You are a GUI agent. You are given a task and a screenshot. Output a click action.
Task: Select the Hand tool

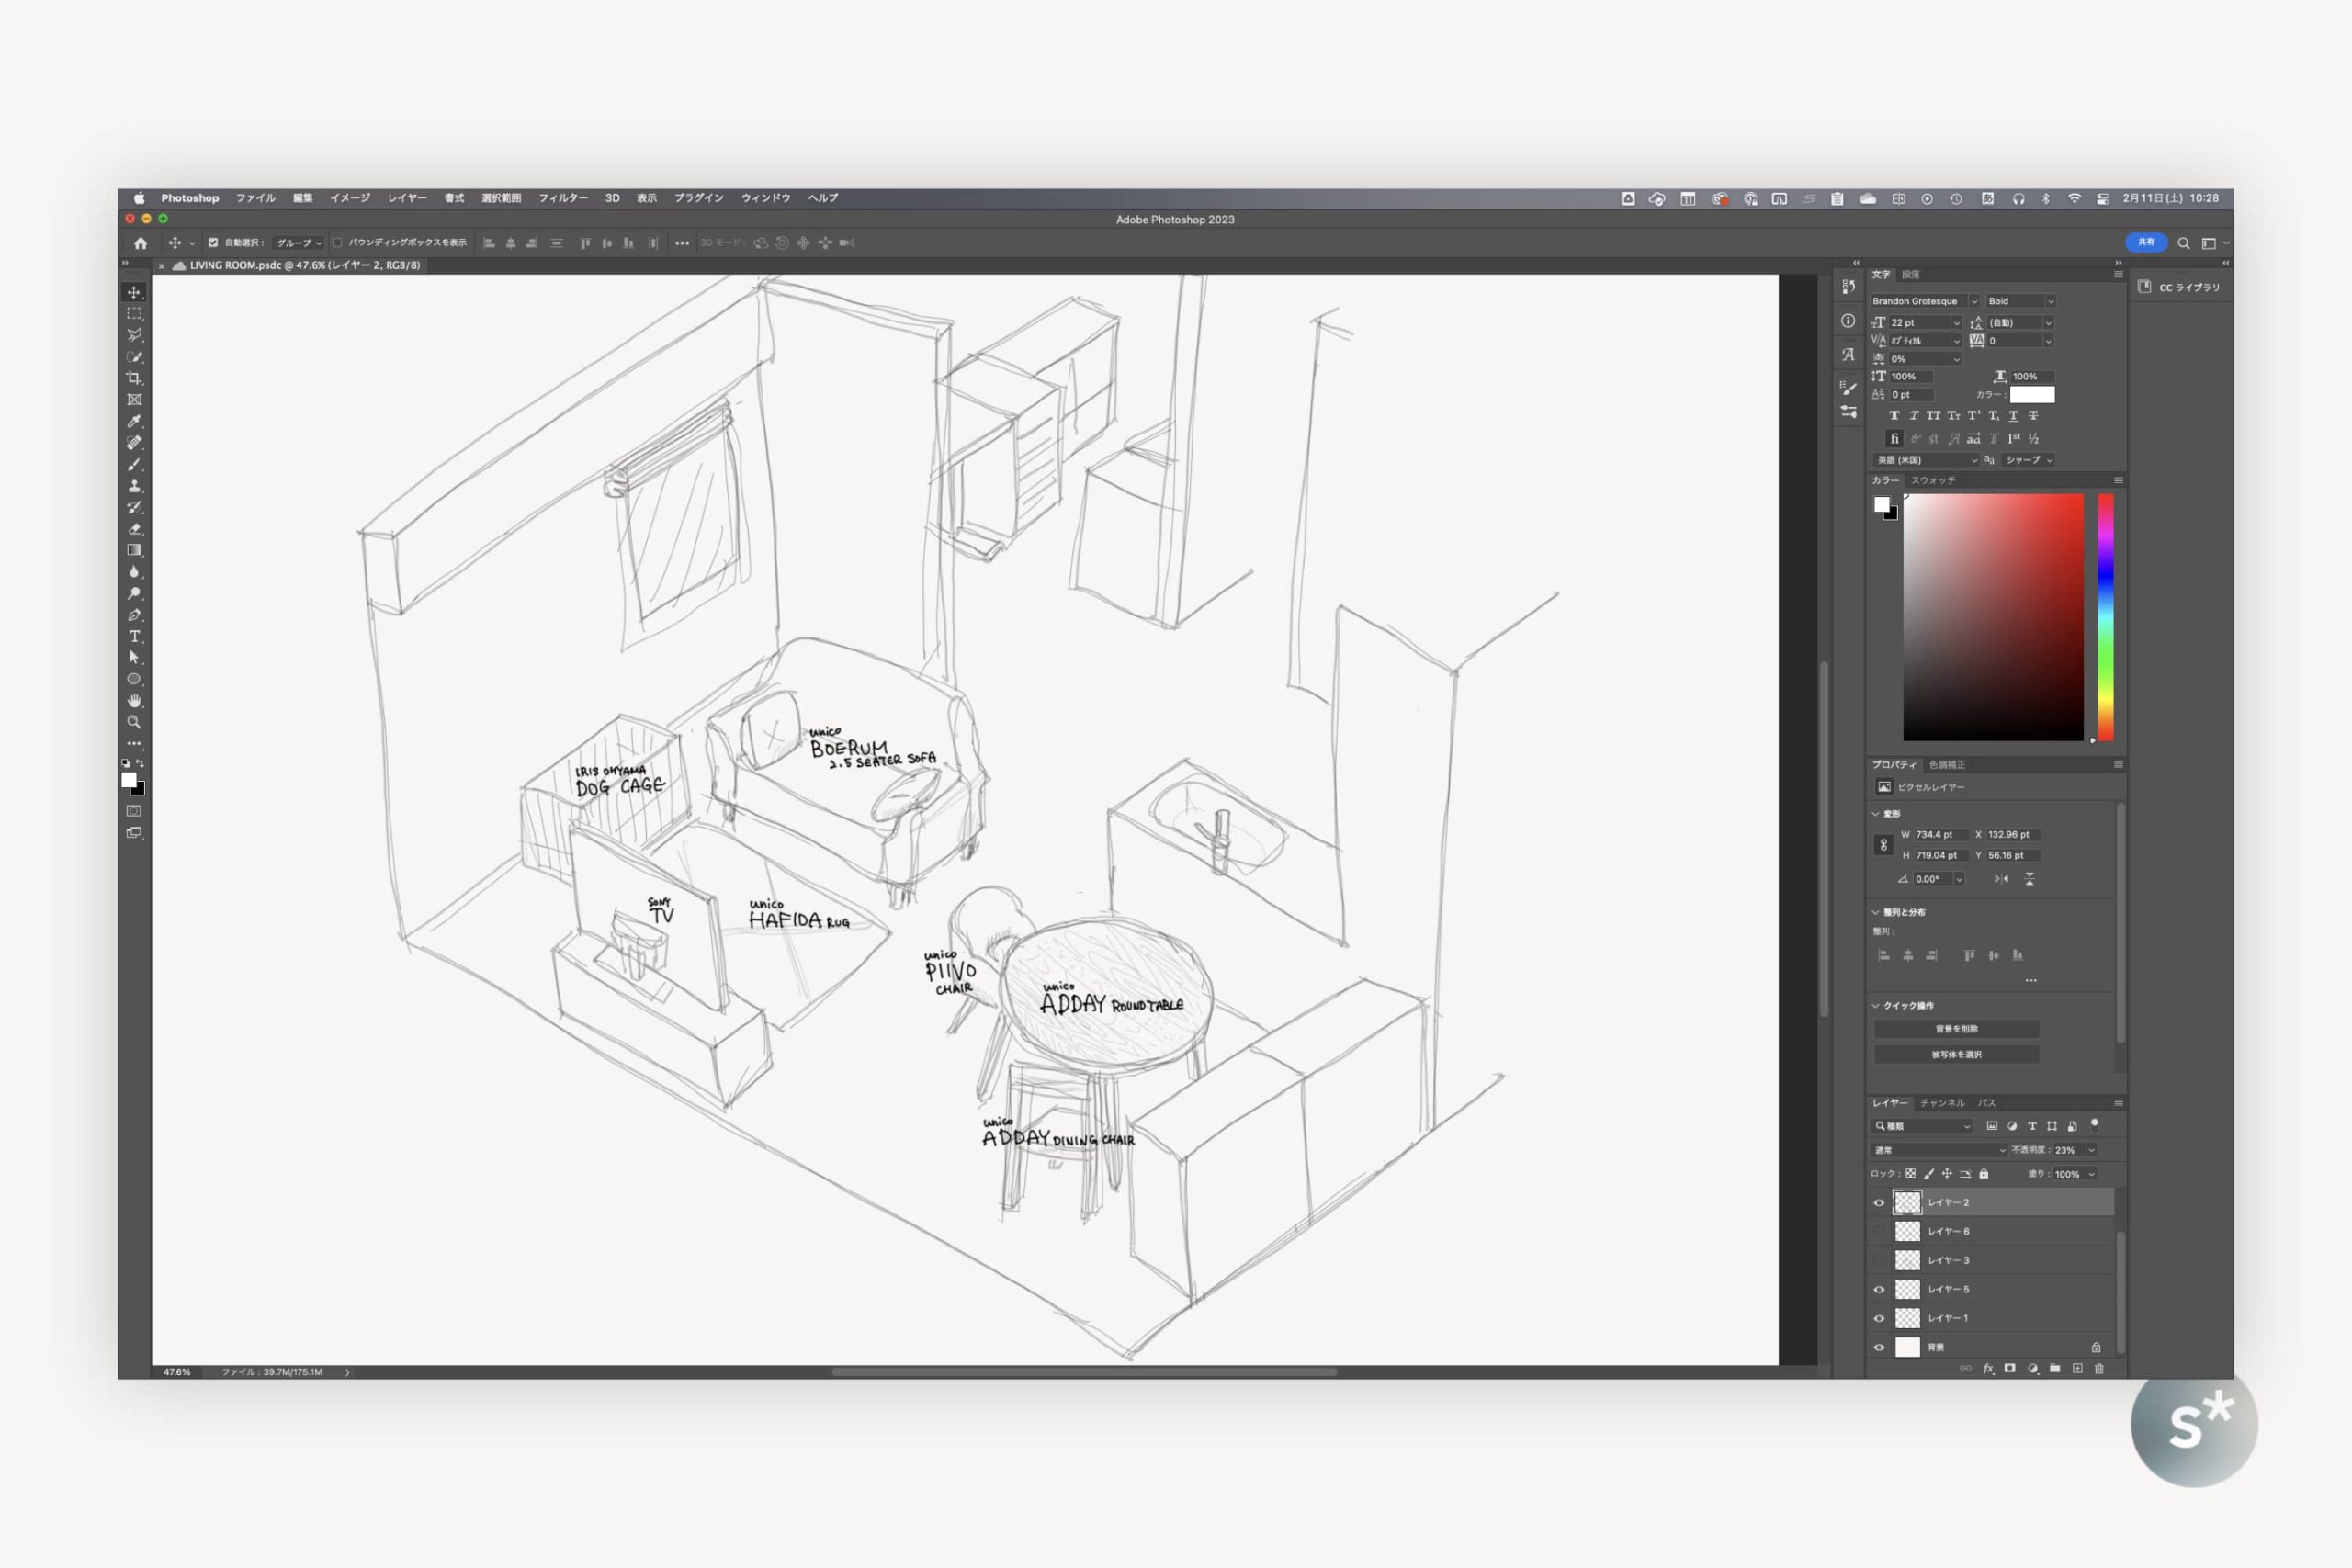pos(134,701)
